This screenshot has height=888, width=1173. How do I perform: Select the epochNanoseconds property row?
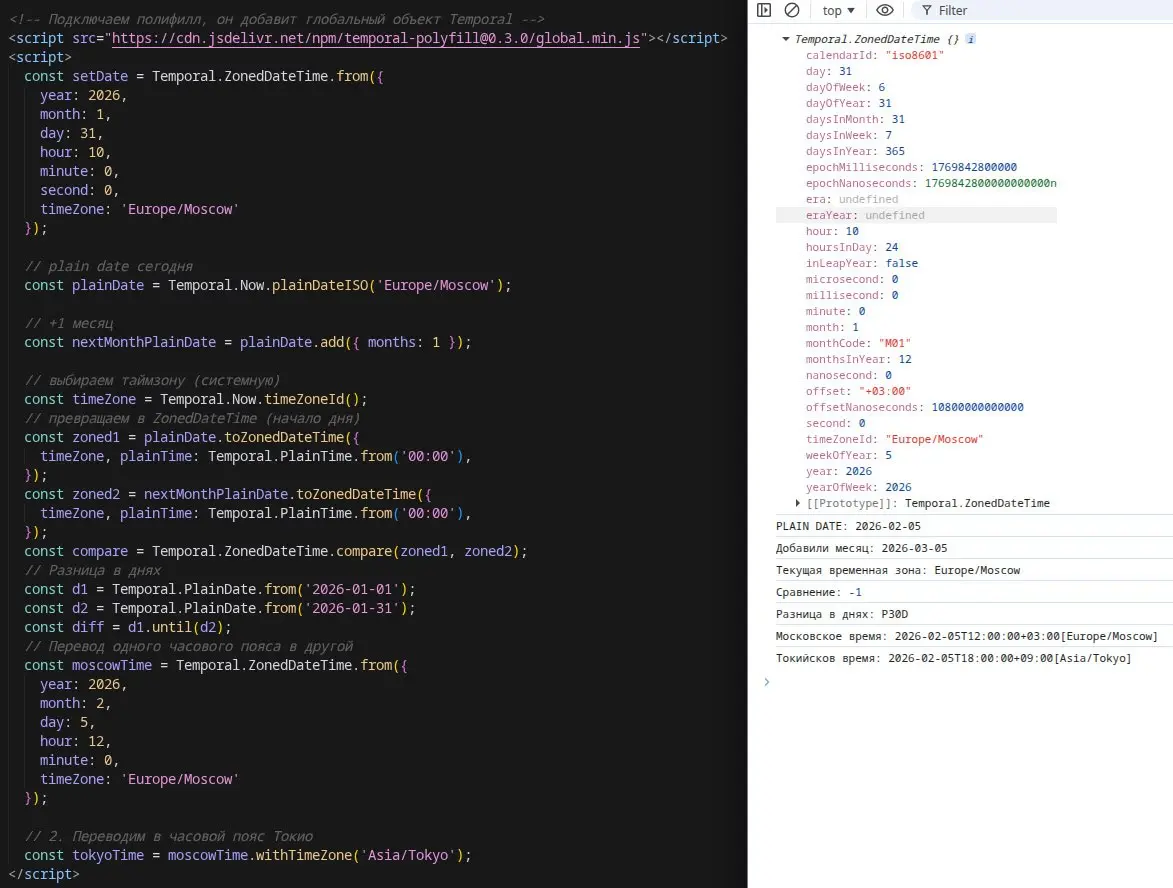(x=931, y=183)
